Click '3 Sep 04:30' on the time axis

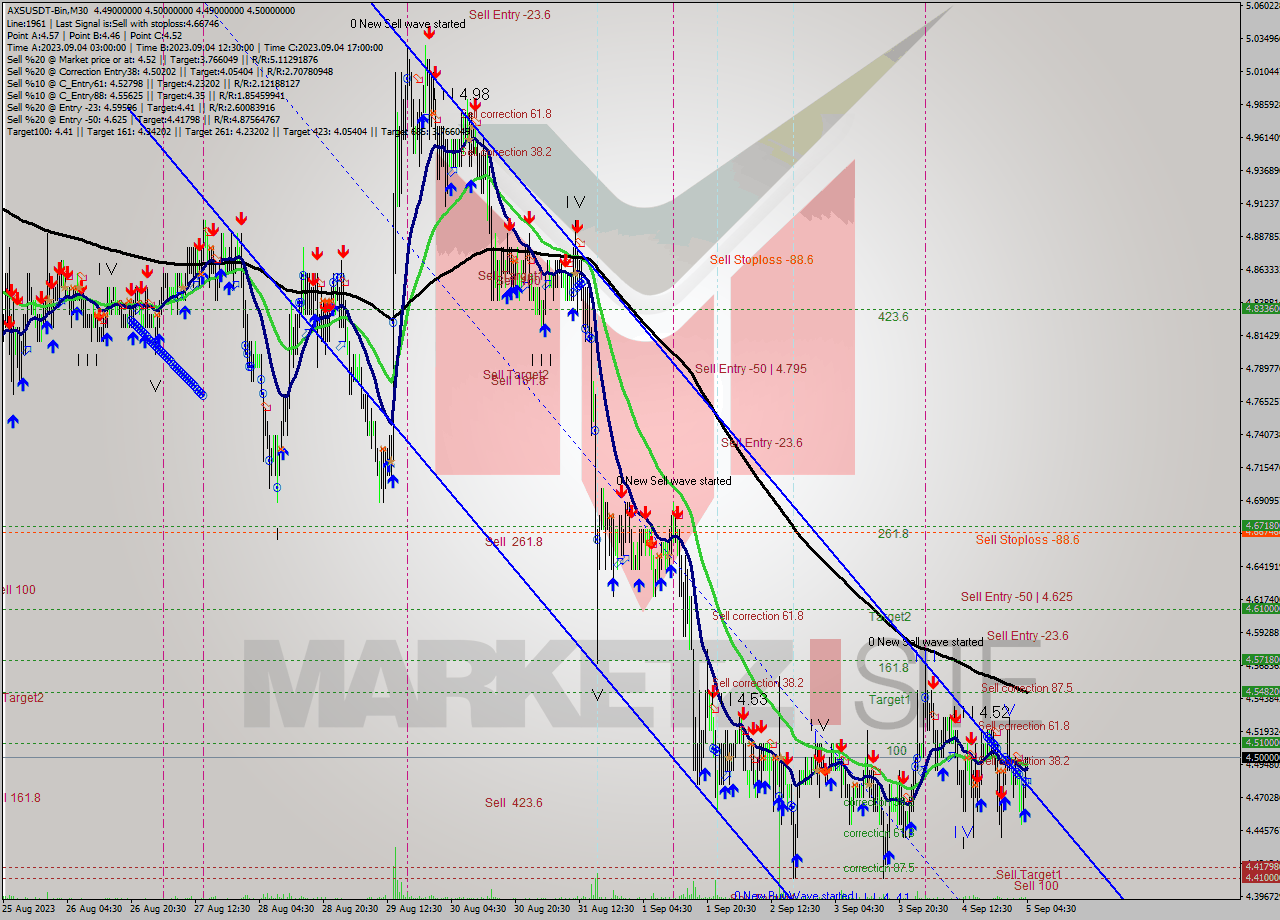(x=860, y=909)
